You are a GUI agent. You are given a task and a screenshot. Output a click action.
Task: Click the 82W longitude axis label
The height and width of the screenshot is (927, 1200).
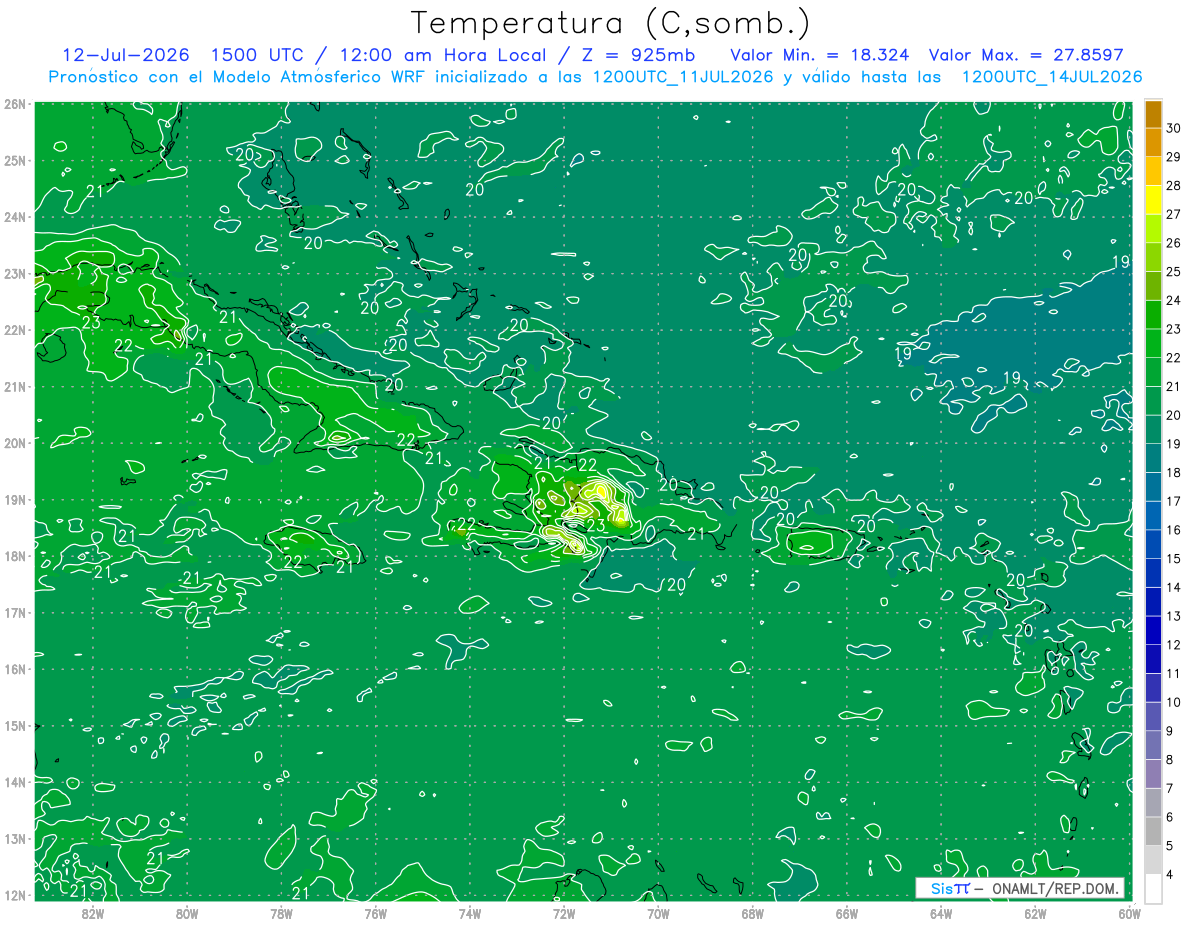coord(93,914)
